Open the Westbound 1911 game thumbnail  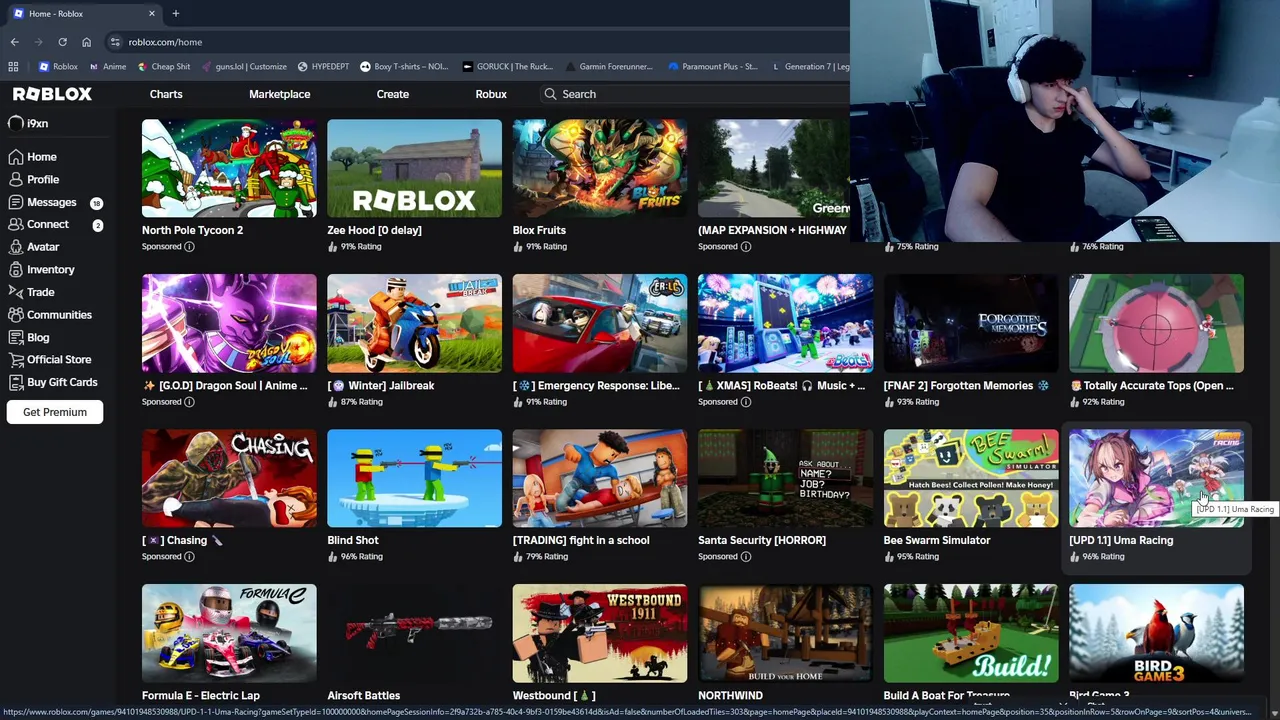pyautogui.click(x=600, y=633)
